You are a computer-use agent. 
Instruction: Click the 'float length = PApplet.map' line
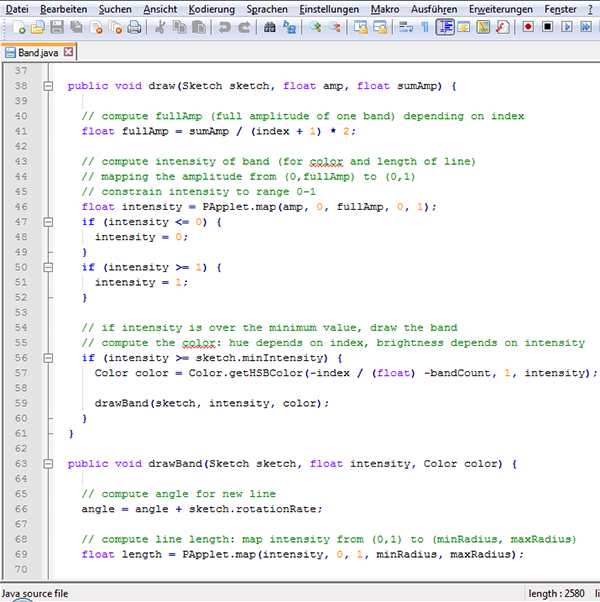pos(303,554)
